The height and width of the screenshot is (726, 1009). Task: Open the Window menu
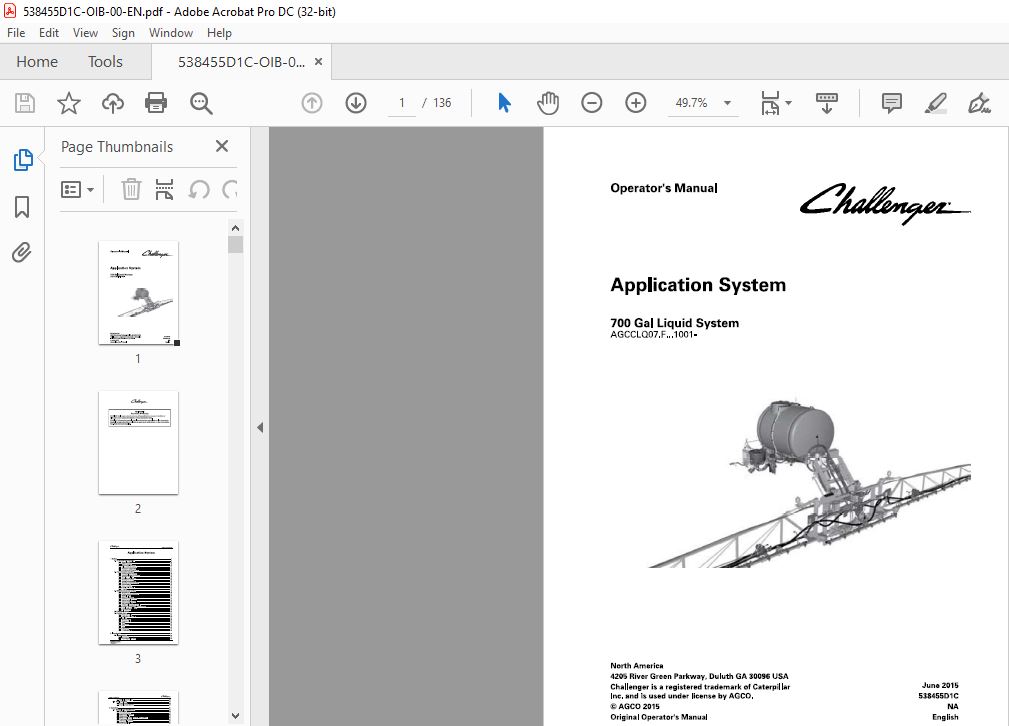pos(171,33)
